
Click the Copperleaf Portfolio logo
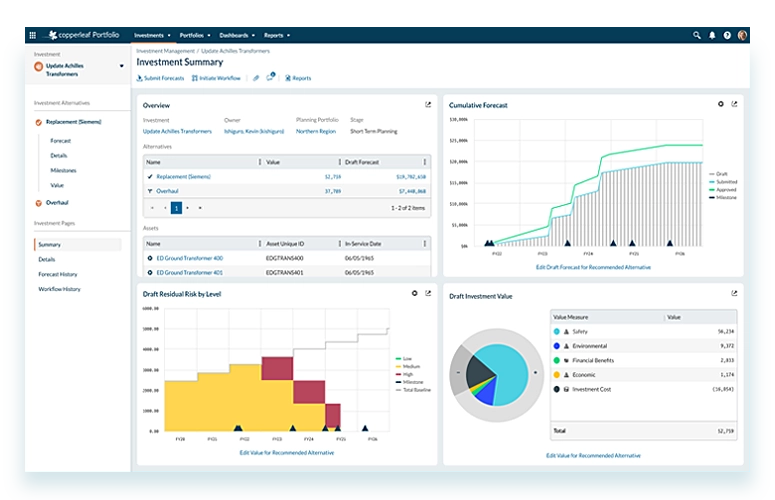click(84, 35)
